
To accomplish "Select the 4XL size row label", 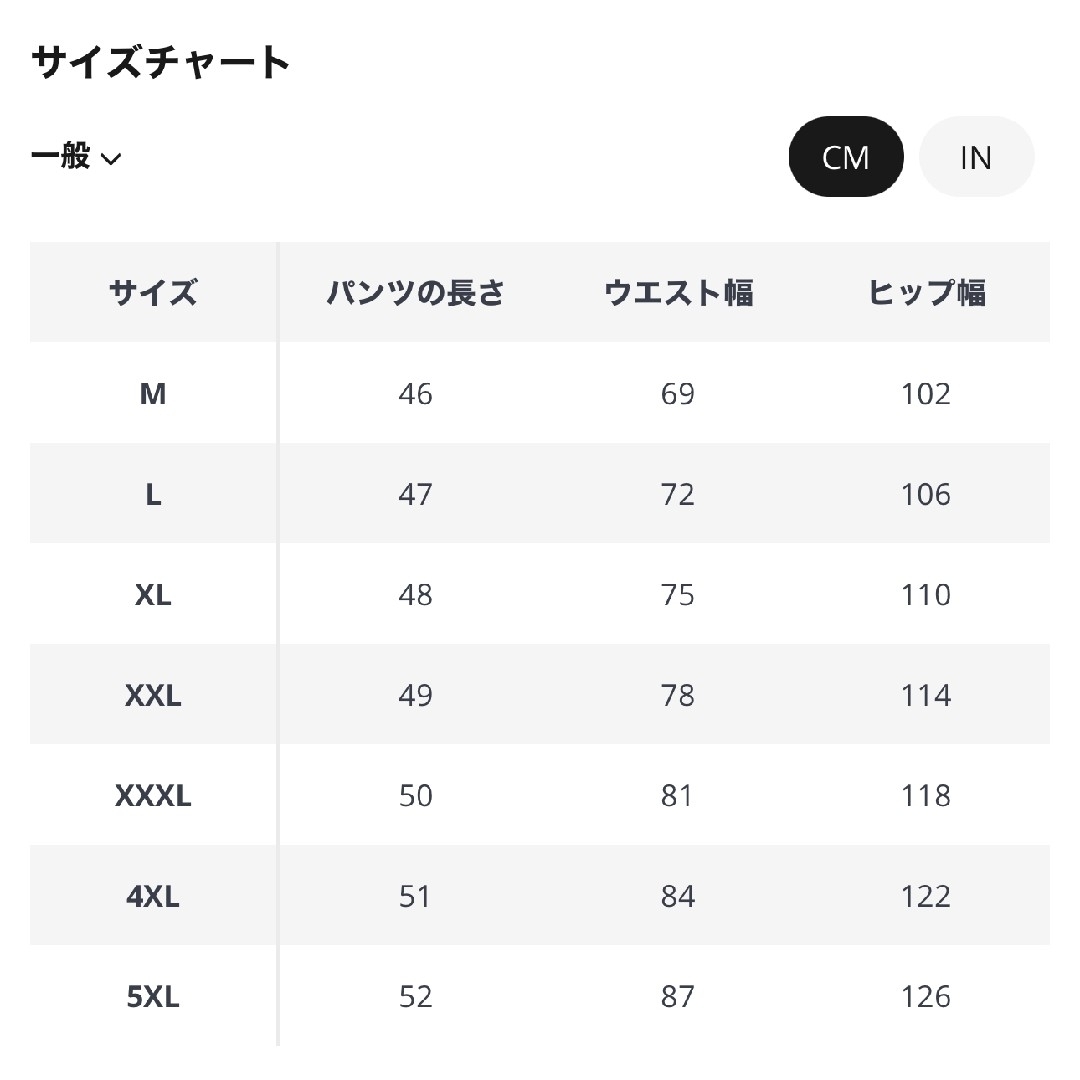I will pyautogui.click(x=153, y=897).
